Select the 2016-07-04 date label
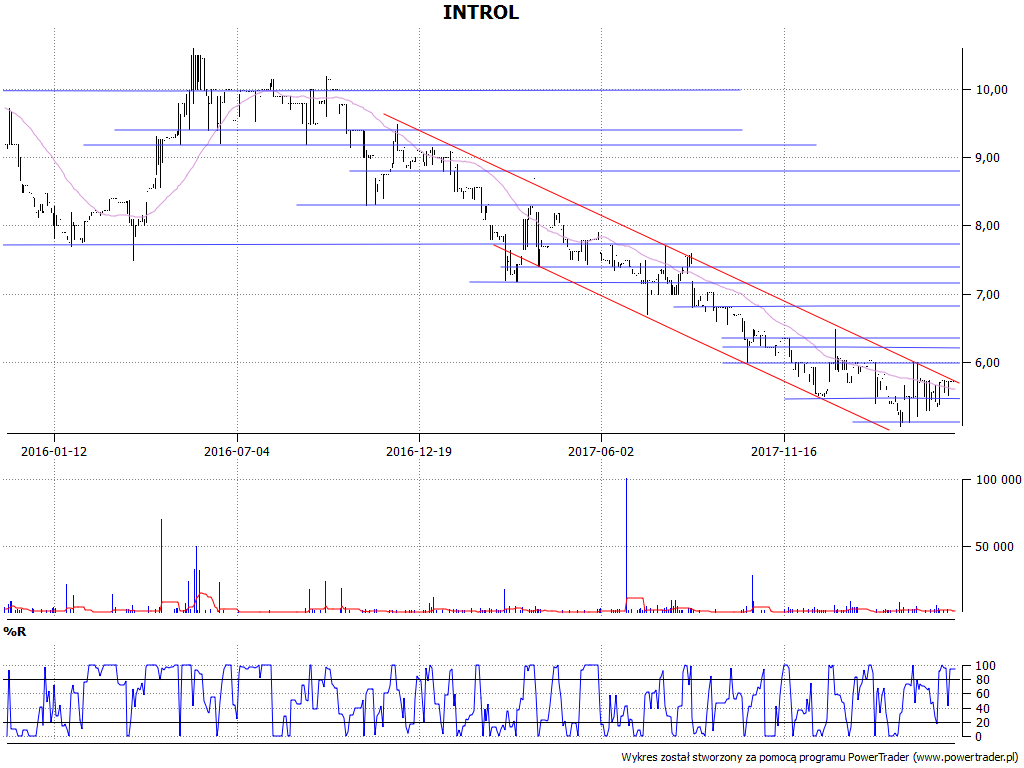The image size is (1024, 768). point(236,451)
